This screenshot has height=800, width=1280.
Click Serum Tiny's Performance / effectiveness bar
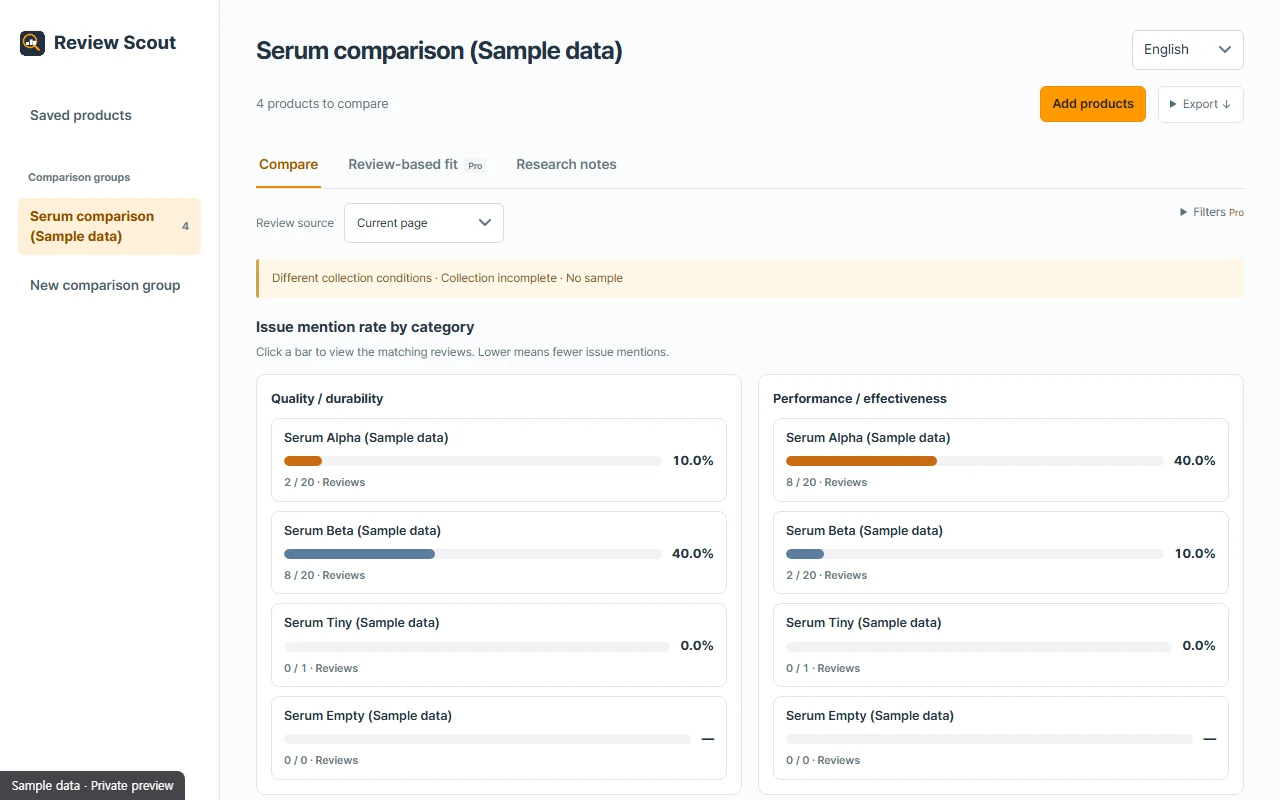point(979,647)
